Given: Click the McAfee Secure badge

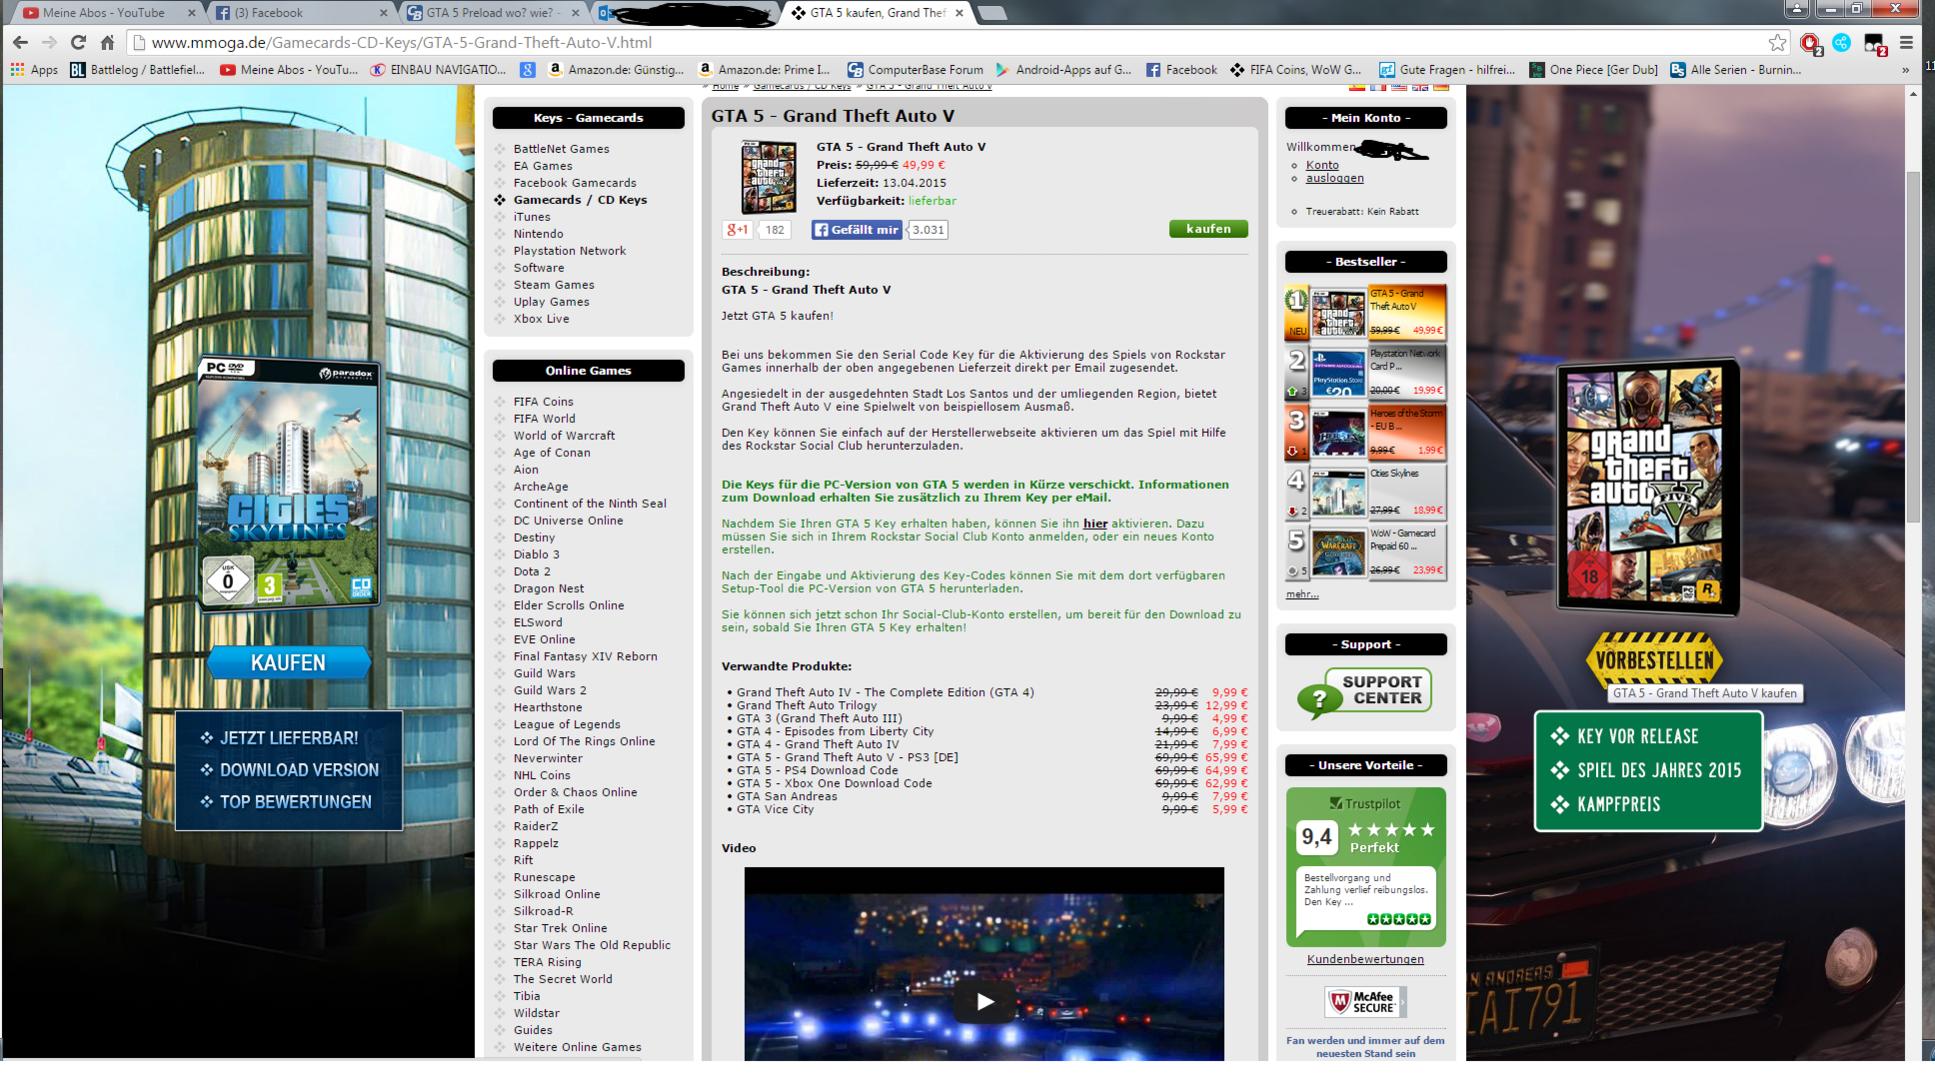Looking at the screenshot, I should coord(1364,1001).
